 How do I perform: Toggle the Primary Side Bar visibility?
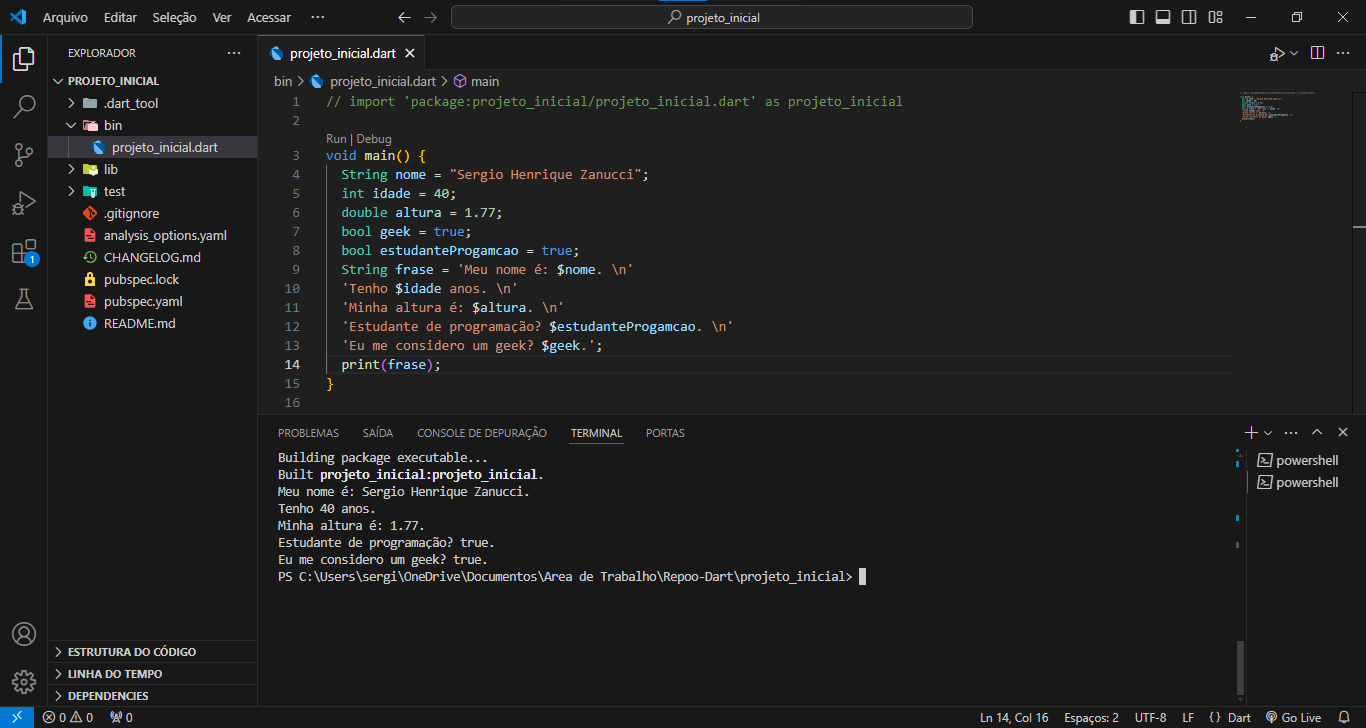point(1137,17)
